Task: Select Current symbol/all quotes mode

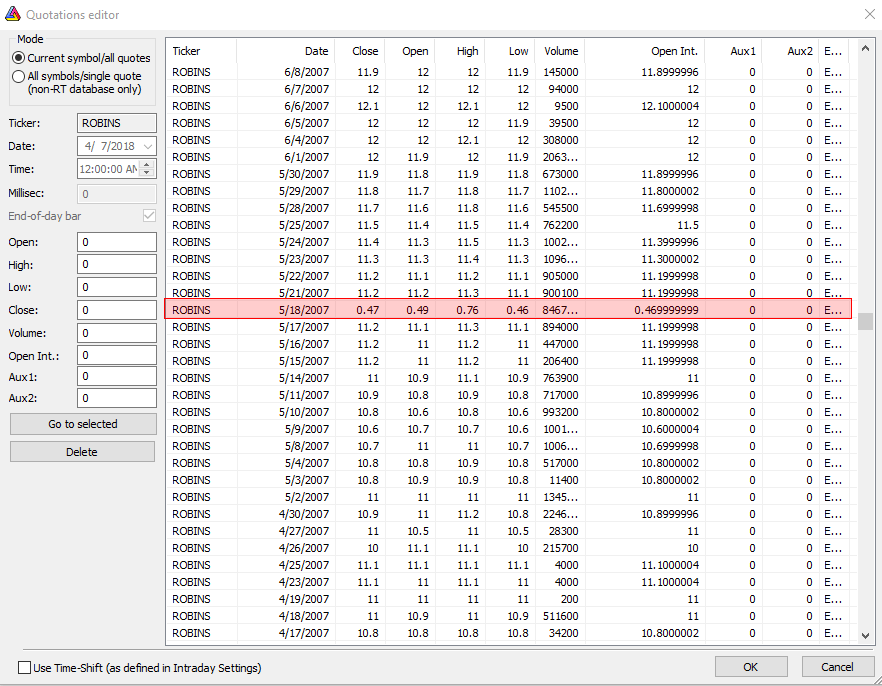Action: pos(19,58)
